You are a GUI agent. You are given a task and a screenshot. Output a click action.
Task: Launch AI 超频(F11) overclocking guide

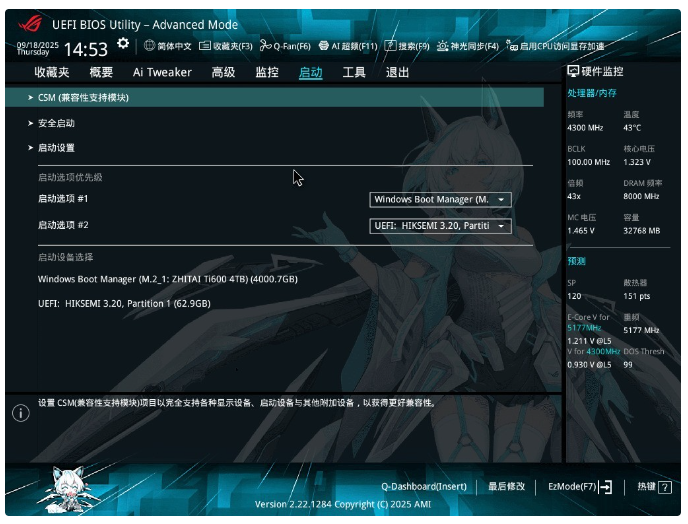pyautogui.click(x=348, y=46)
